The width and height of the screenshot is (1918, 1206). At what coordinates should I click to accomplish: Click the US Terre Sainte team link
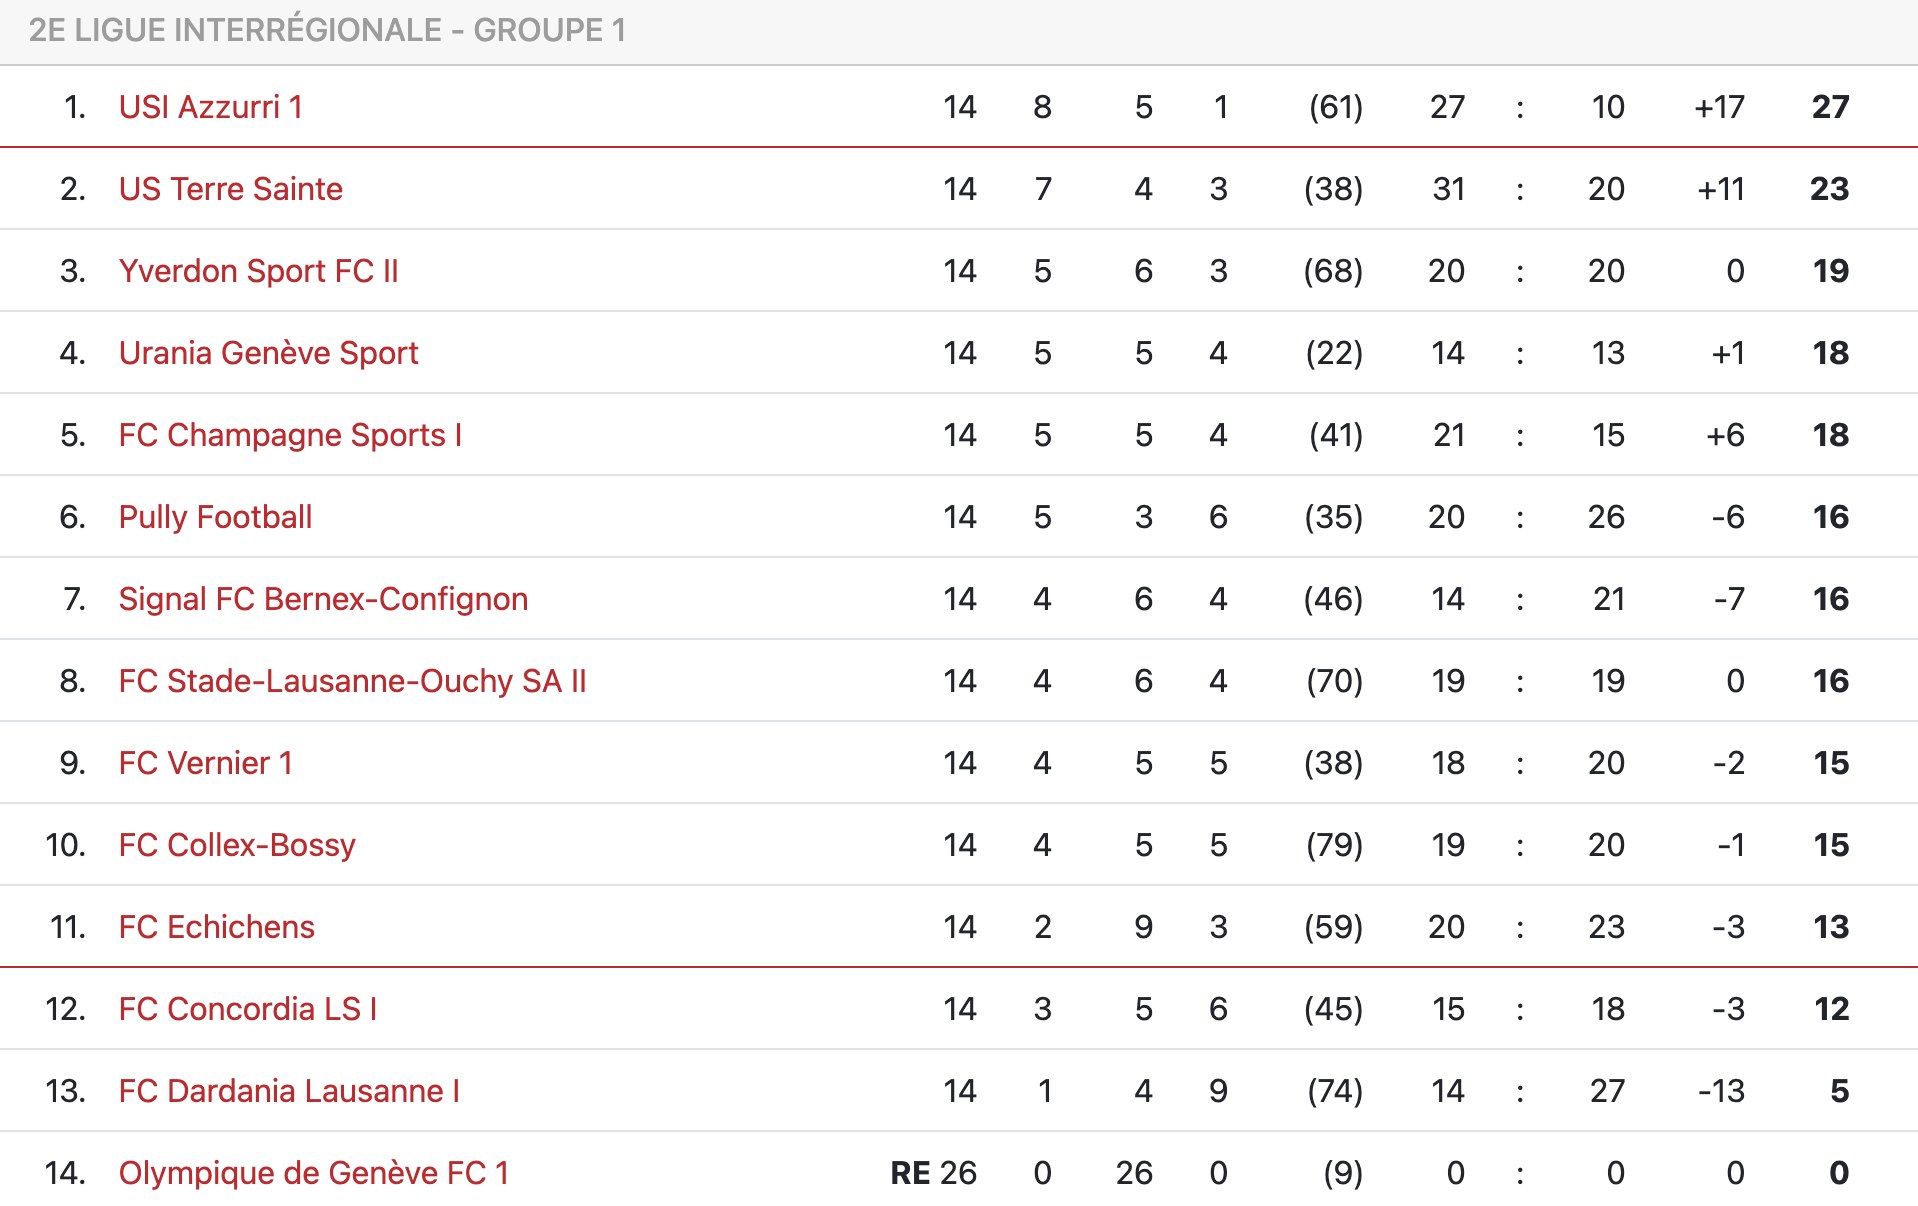coord(230,189)
